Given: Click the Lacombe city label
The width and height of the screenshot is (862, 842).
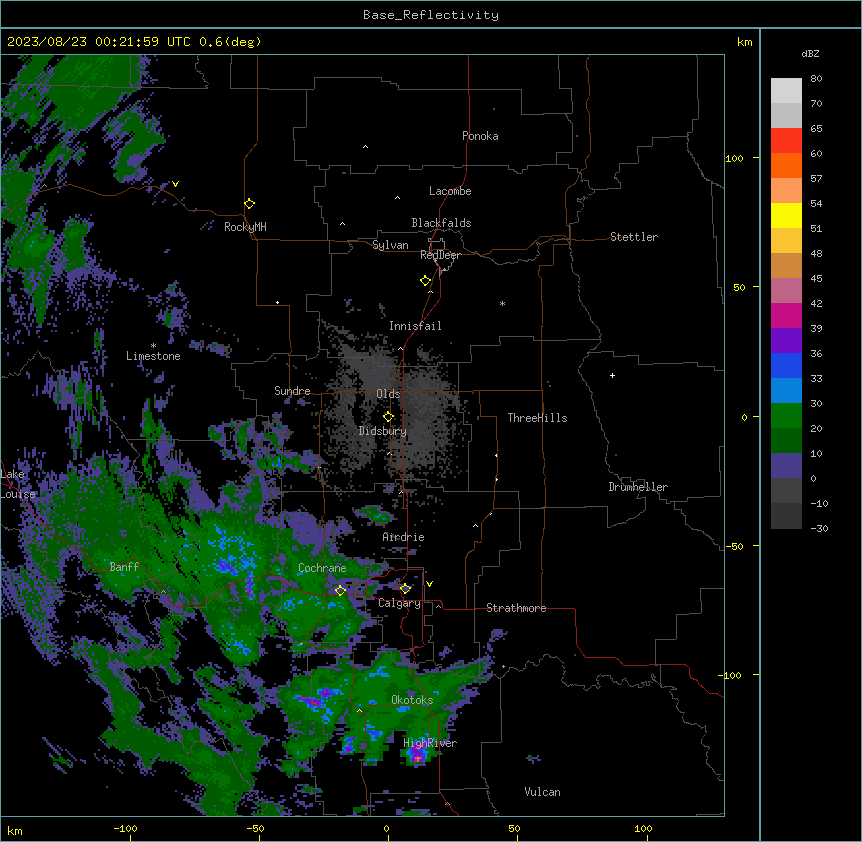Looking at the screenshot, I should click(x=450, y=191).
